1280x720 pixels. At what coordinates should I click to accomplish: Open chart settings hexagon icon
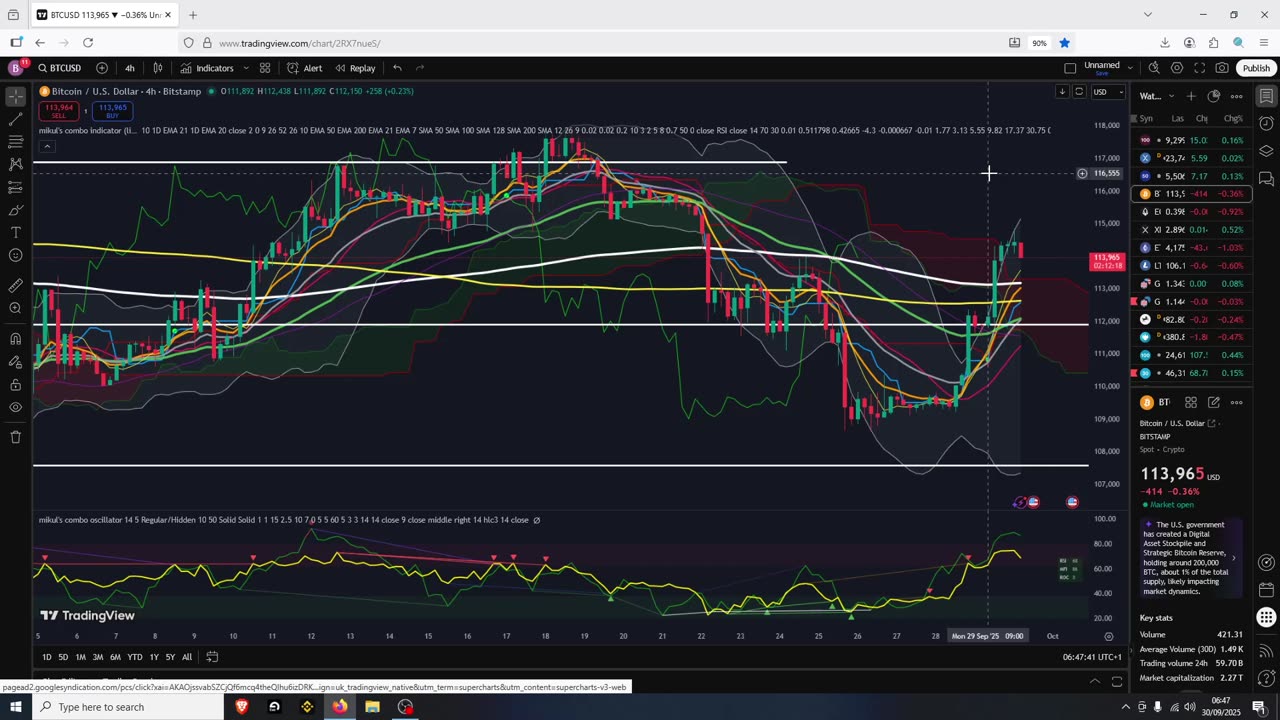[1177, 68]
